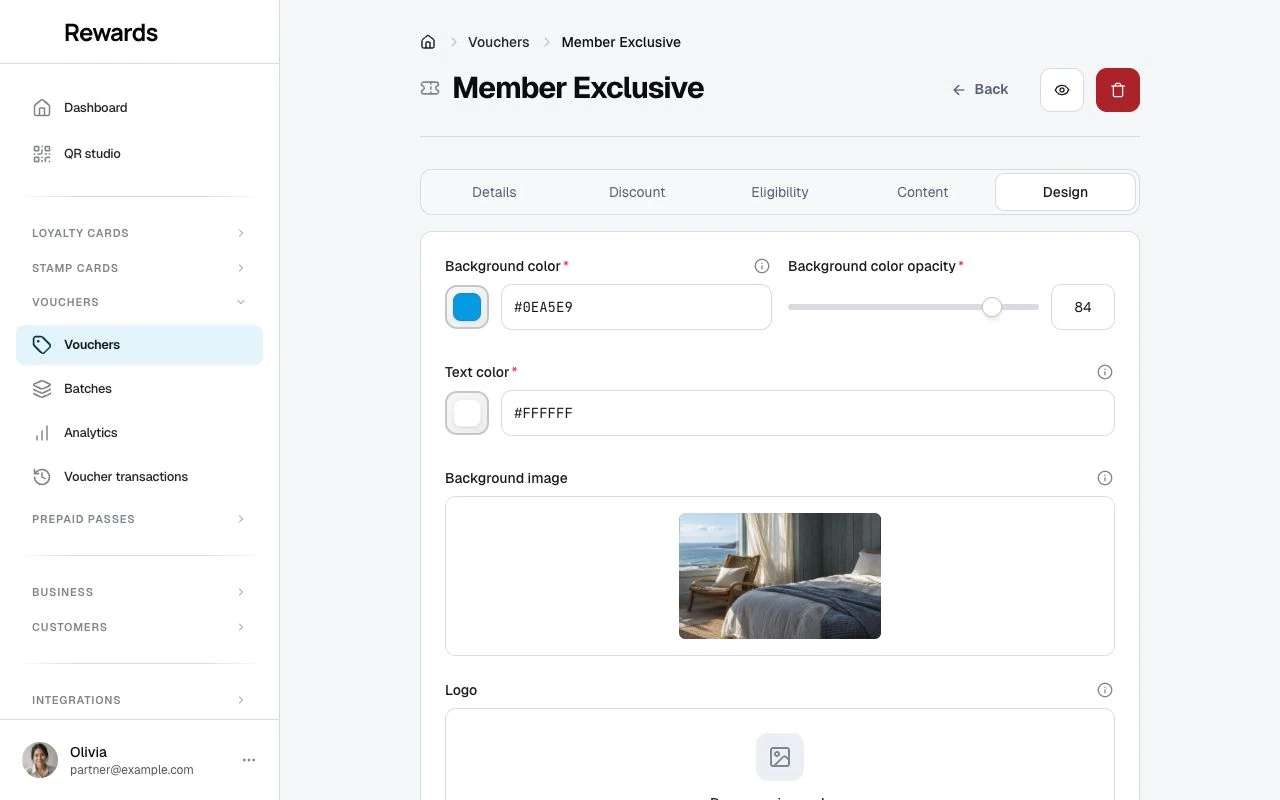Focus the background color hex field
Screen dimensions: 1280x800
[636, 307]
